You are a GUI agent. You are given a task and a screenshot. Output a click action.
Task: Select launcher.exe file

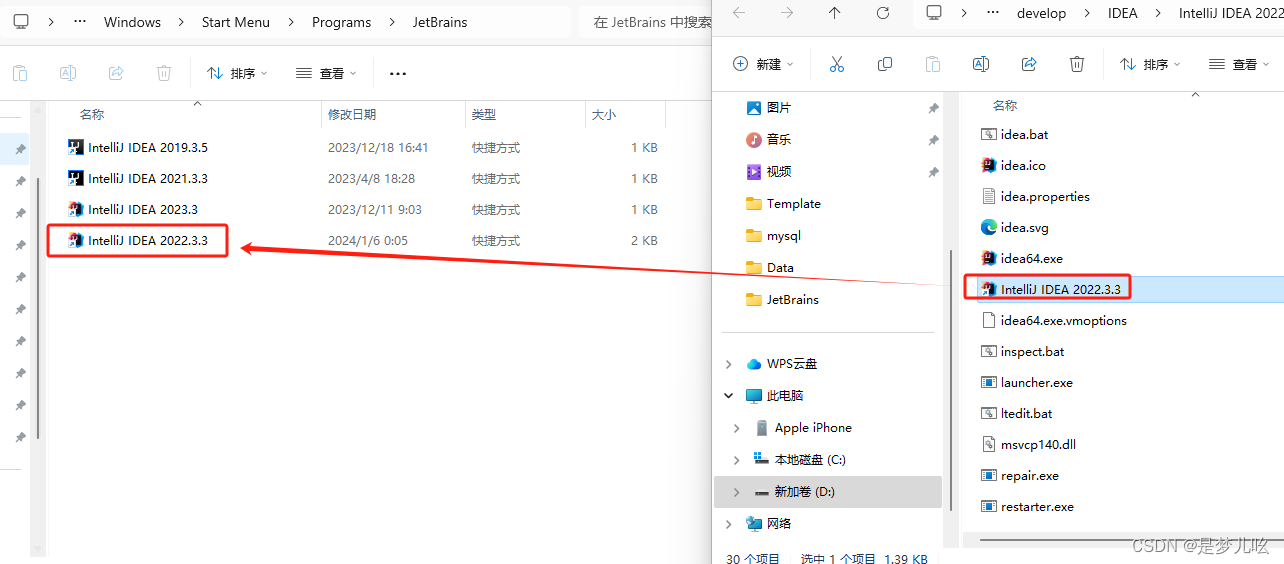coord(1027,382)
